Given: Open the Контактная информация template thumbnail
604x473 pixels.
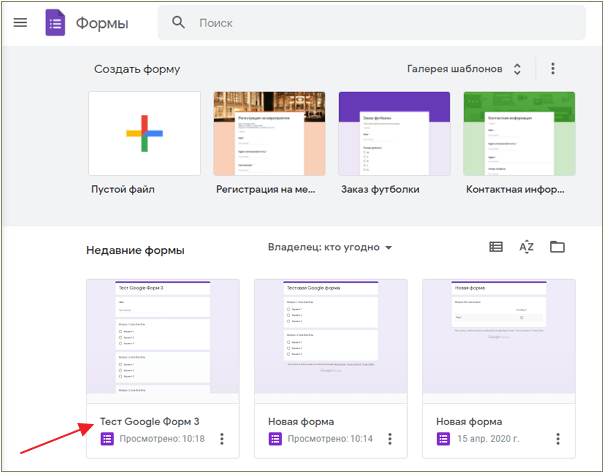Looking at the screenshot, I should (x=519, y=133).
